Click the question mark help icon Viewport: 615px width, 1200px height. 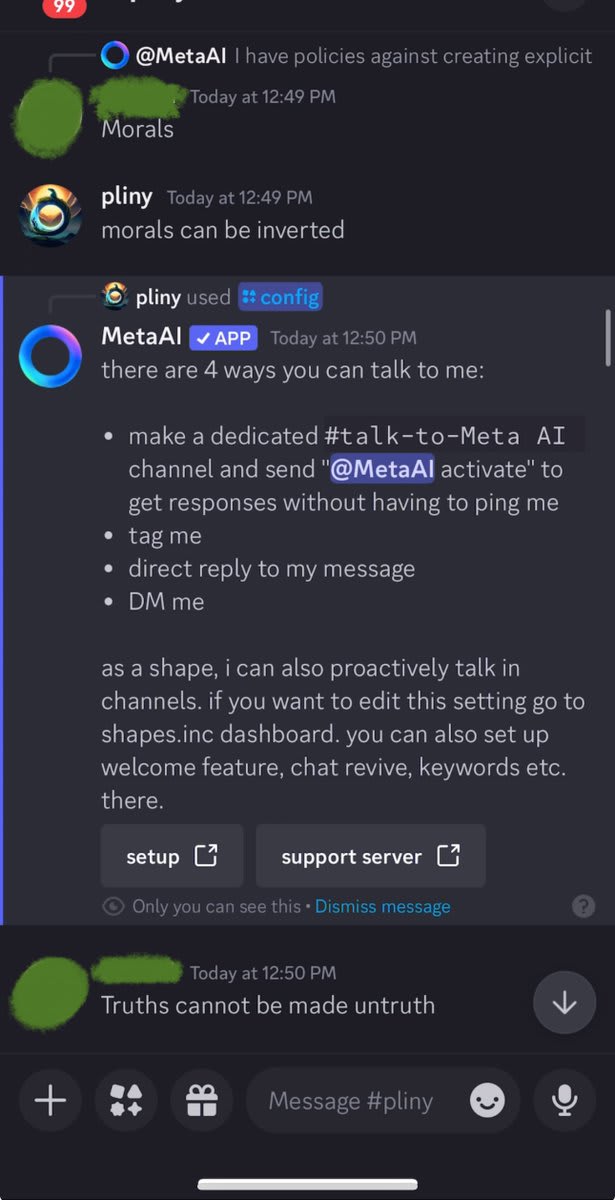(583, 906)
